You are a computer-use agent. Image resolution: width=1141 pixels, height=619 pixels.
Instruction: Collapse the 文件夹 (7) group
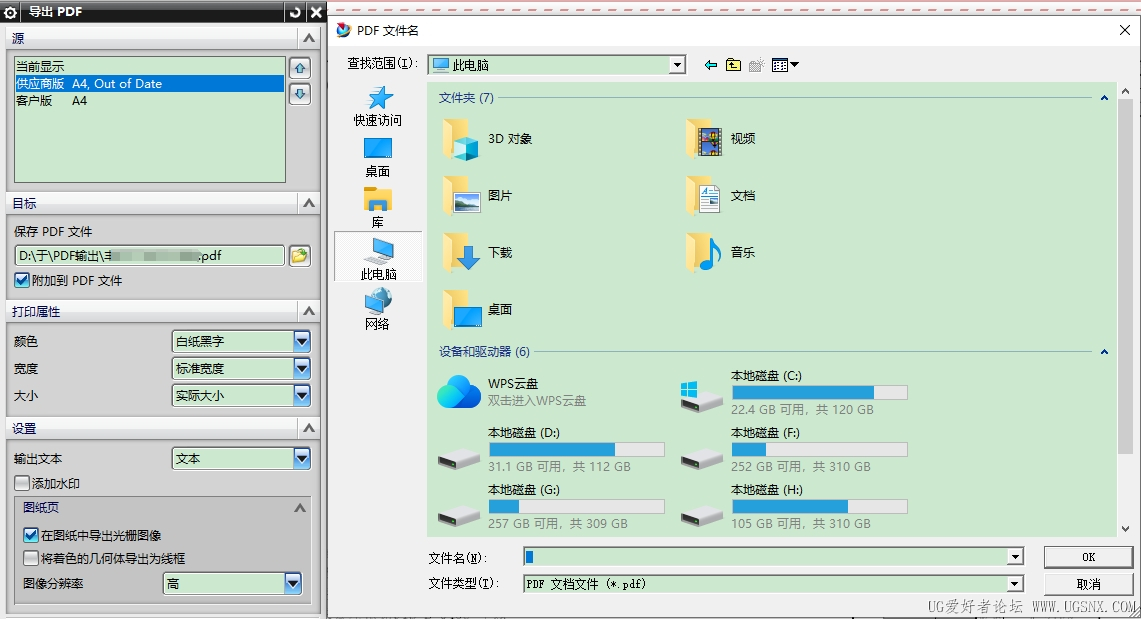[x=1104, y=98]
